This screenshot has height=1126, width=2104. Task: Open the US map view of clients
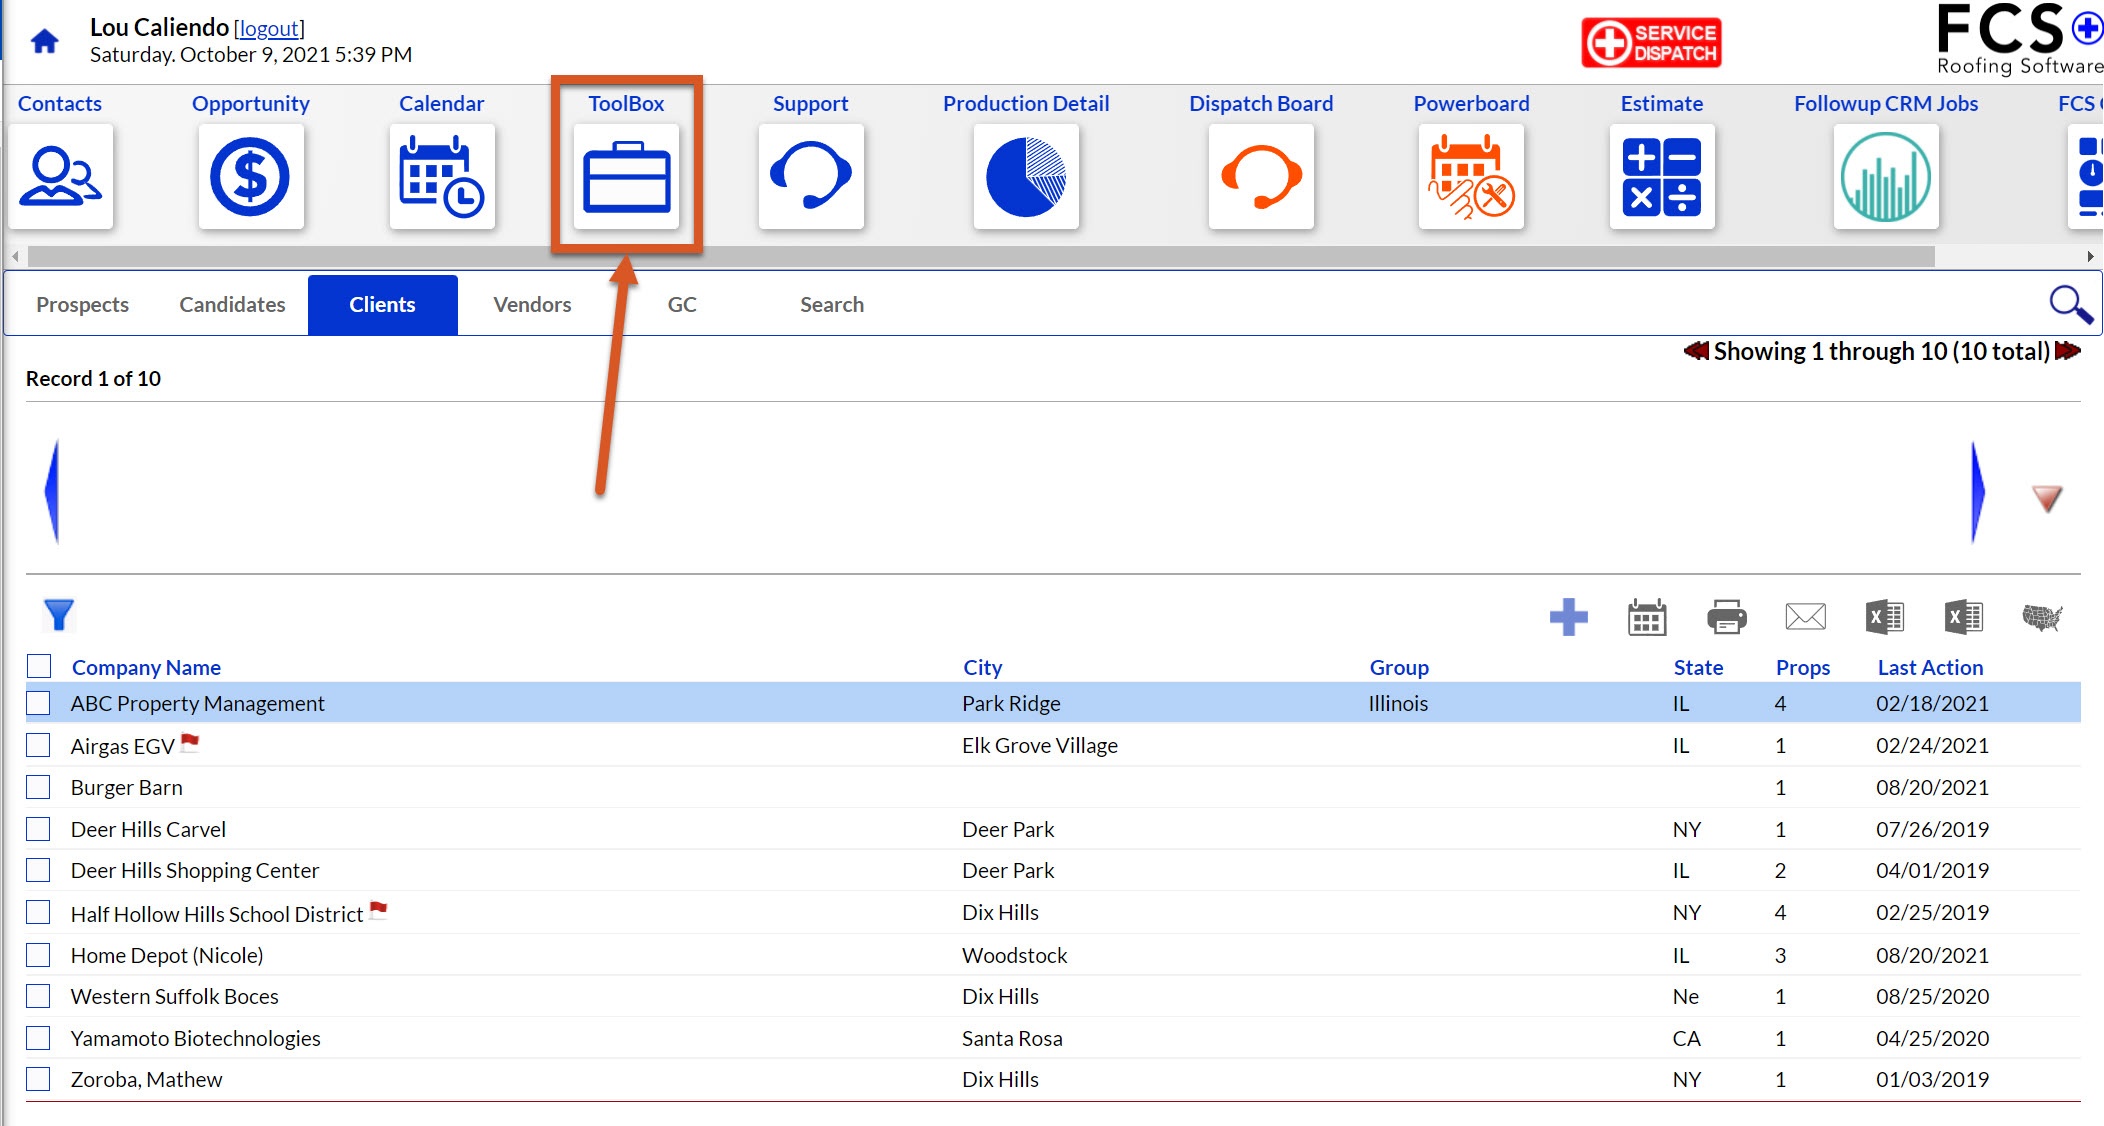point(2040,618)
